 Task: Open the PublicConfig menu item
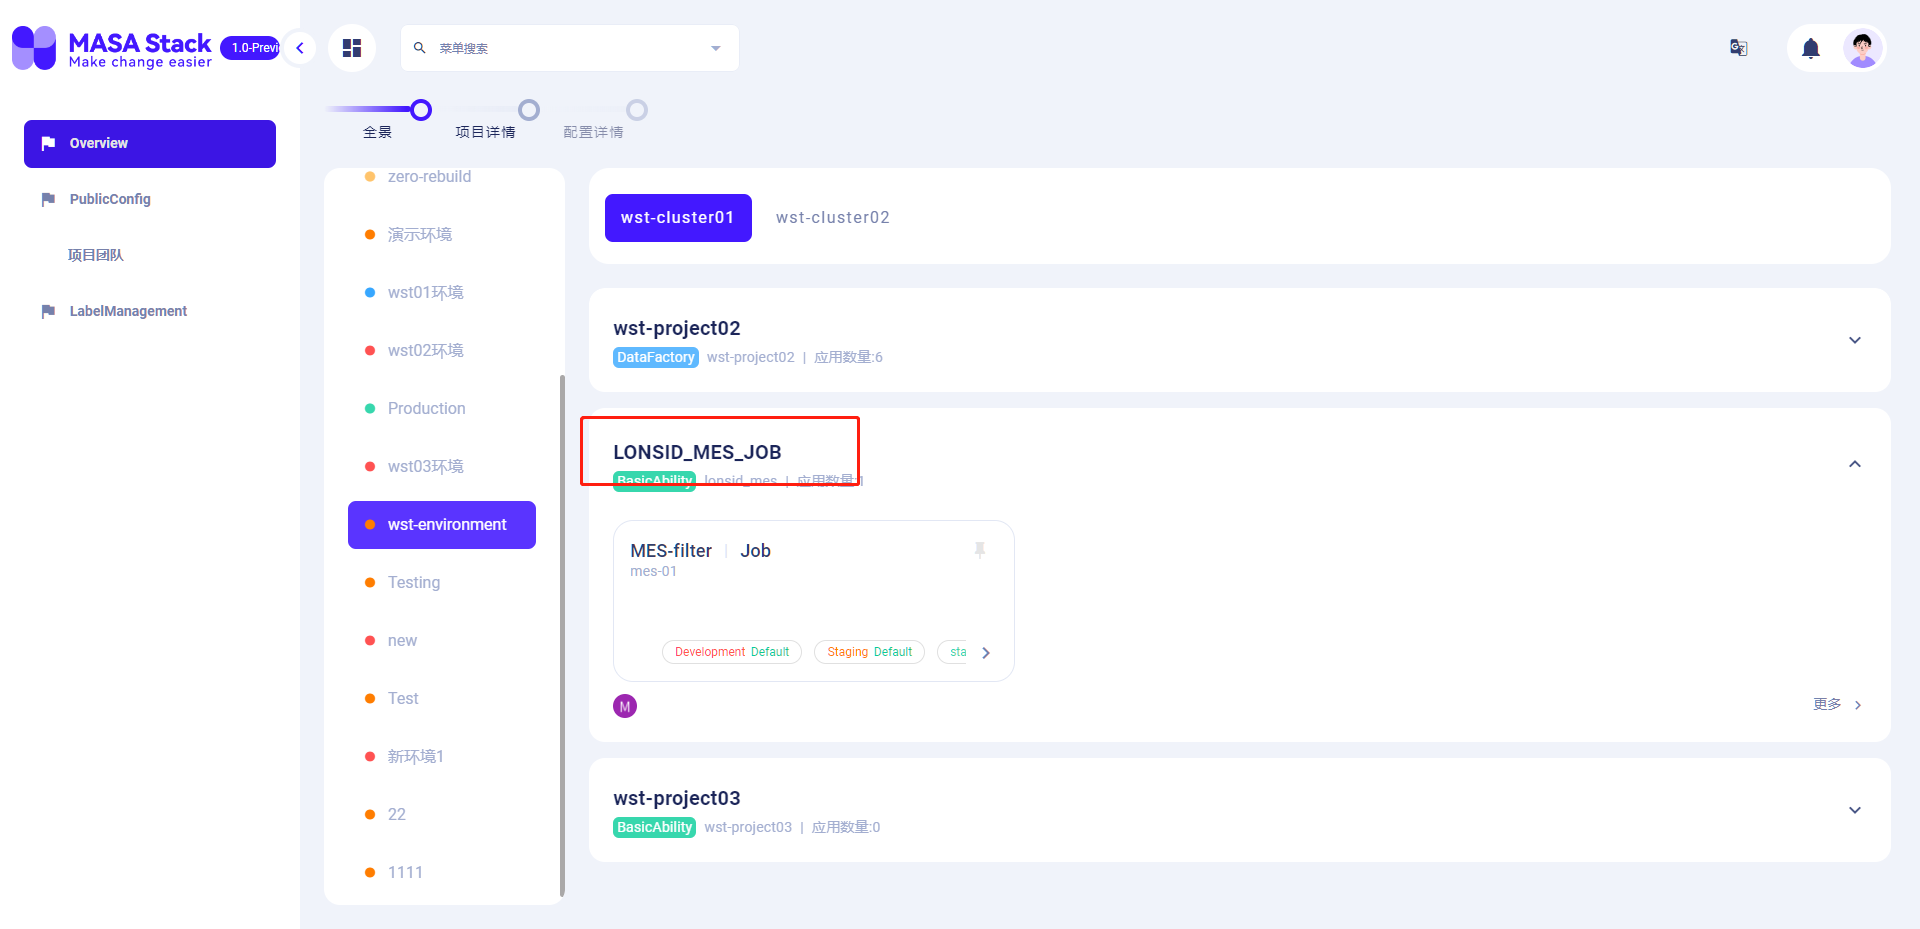click(150, 200)
